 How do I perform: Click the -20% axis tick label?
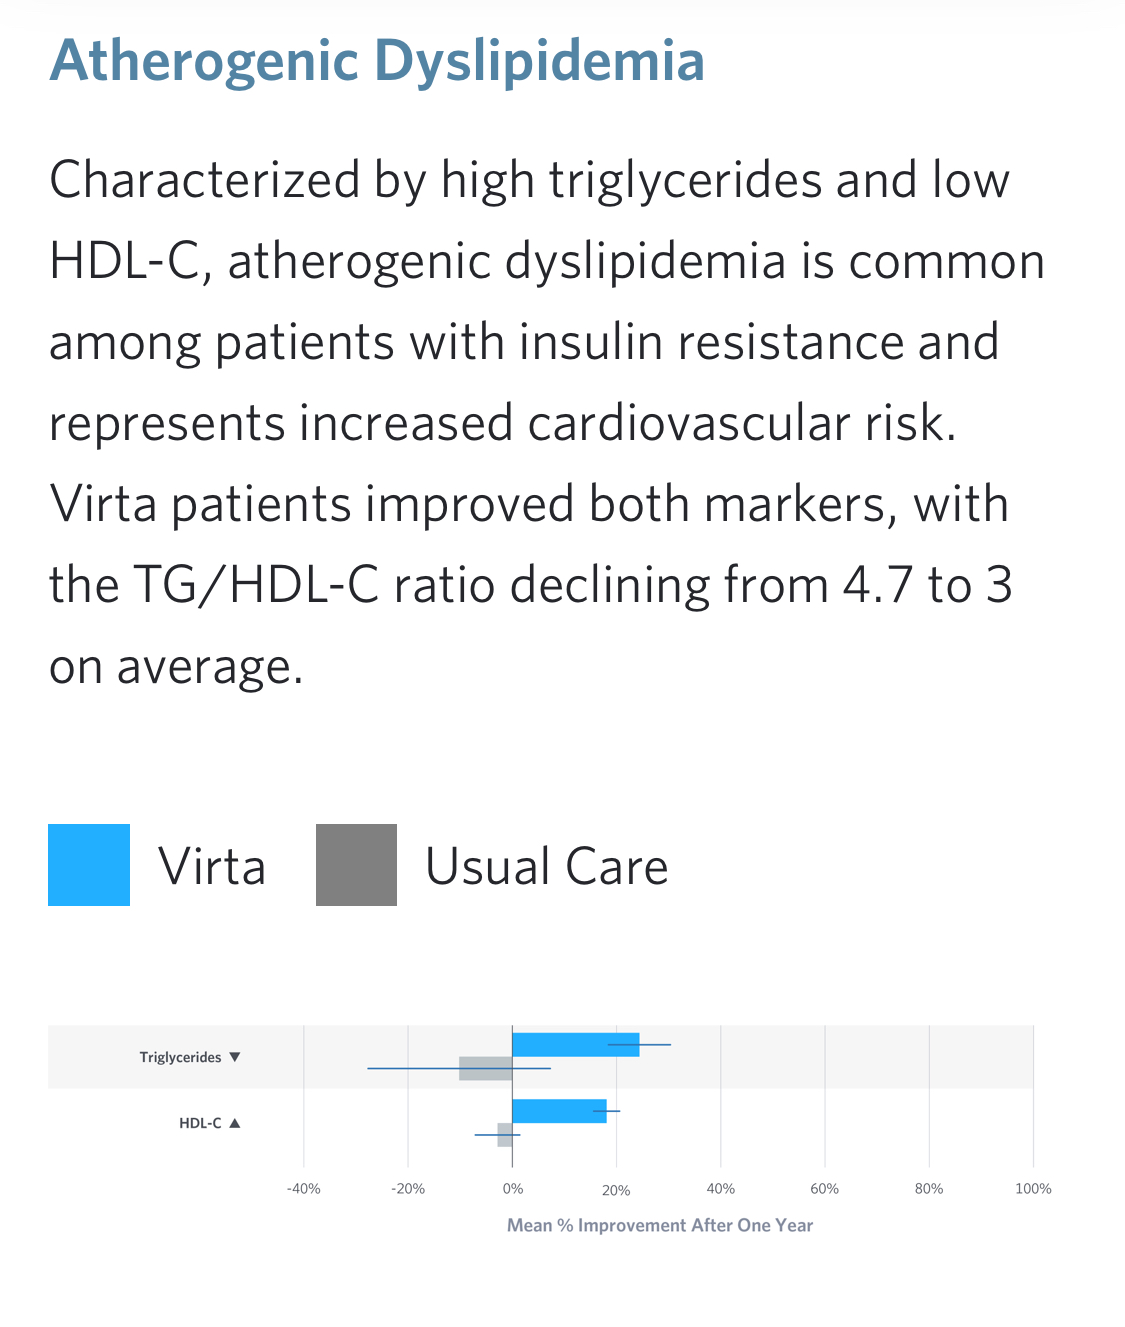tap(408, 1189)
